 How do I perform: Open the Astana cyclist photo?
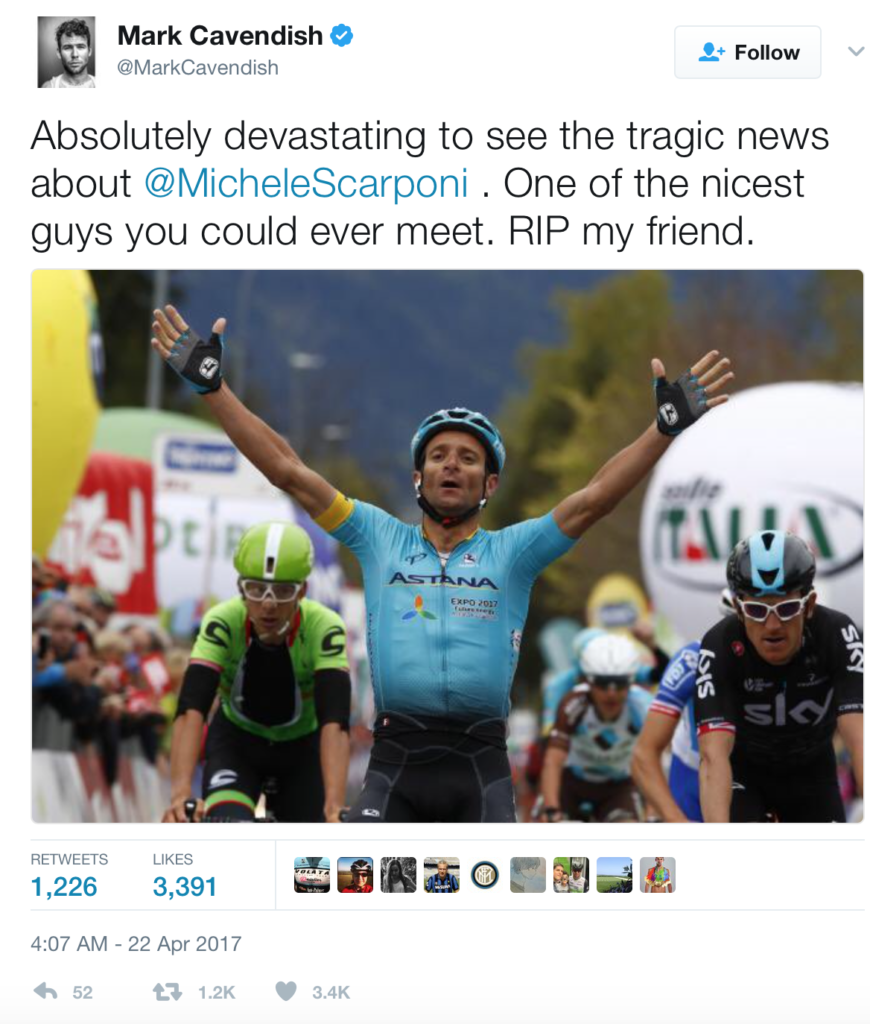point(447,546)
